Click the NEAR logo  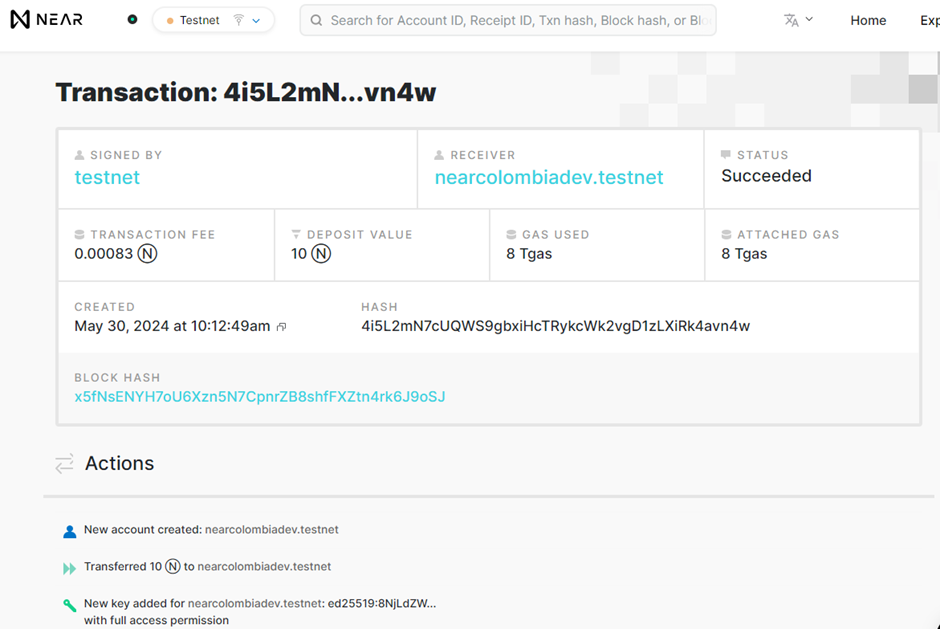46,20
